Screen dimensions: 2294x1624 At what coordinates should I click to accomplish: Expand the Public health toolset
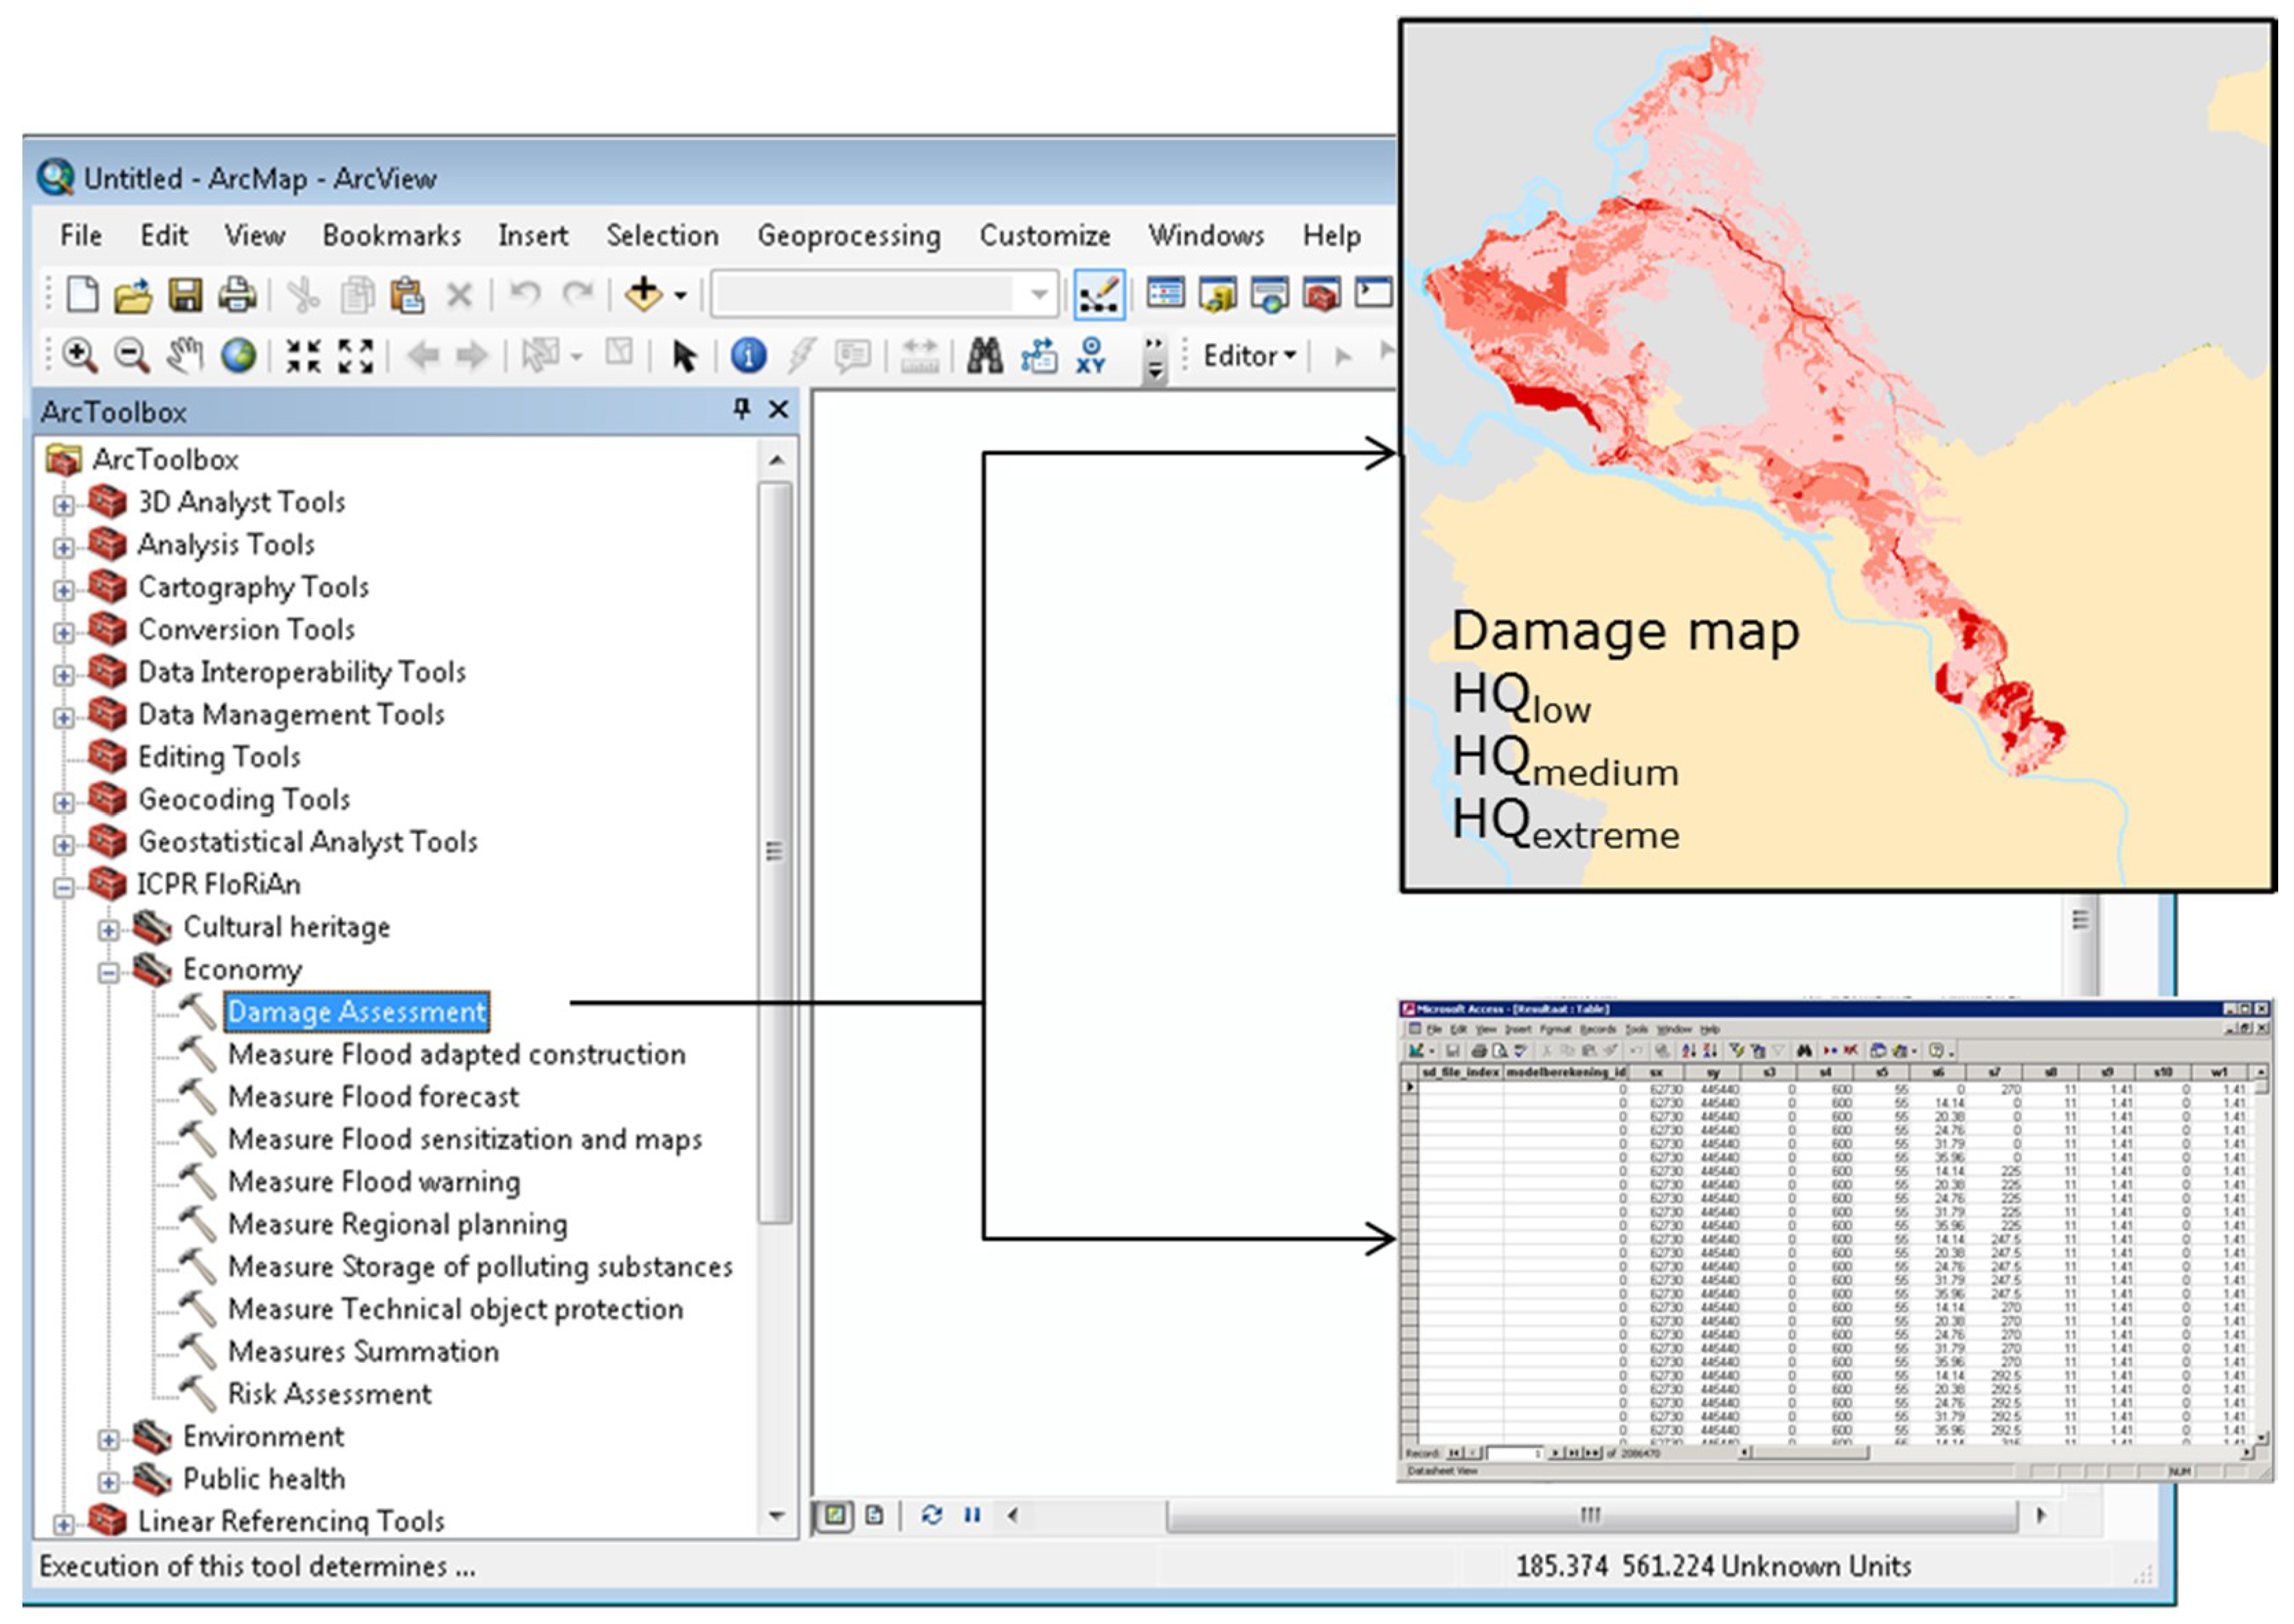pyautogui.click(x=108, y=1482)
